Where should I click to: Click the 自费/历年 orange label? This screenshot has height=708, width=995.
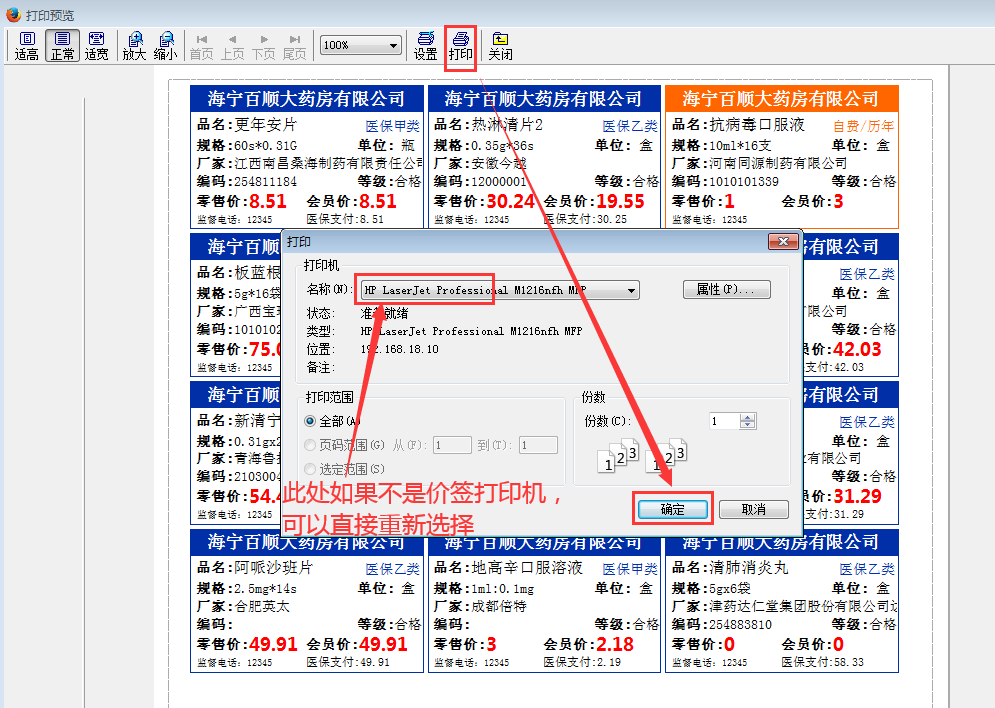tap(864, 126)
